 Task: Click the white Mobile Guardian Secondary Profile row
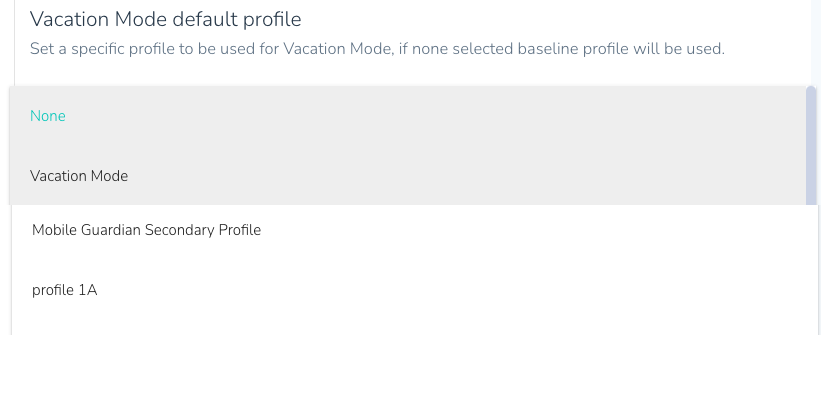pyautogui.click(x=400, y=230)
